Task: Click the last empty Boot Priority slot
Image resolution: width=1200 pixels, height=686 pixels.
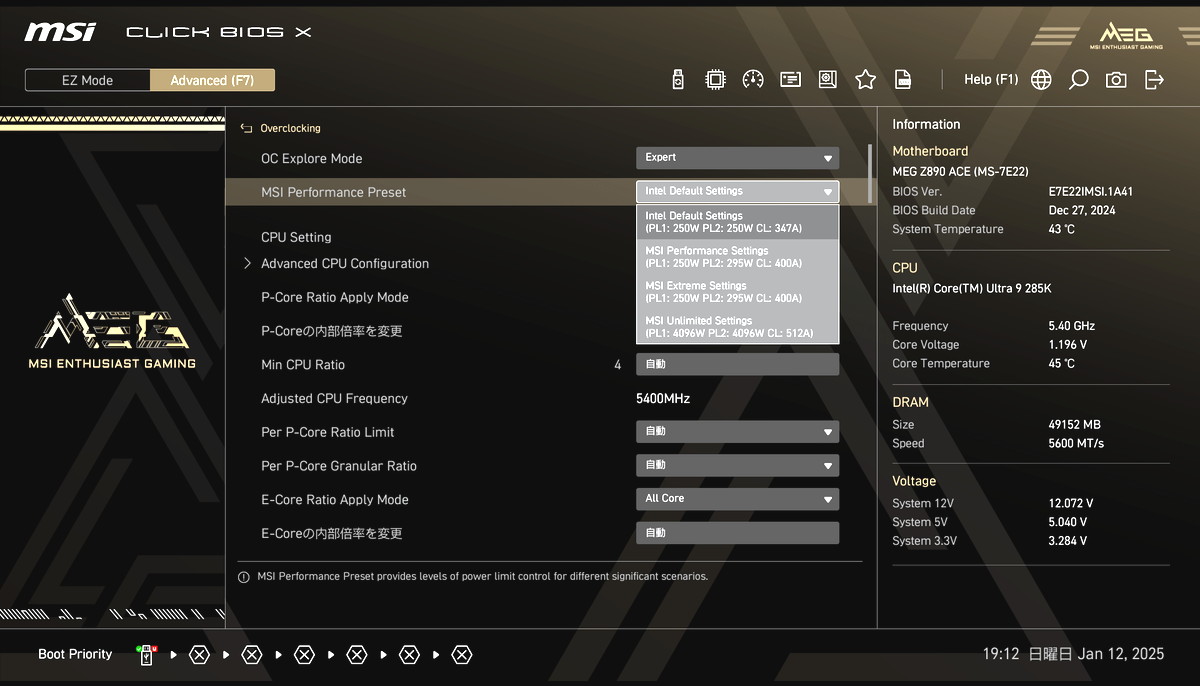Action: coord(461,655)
